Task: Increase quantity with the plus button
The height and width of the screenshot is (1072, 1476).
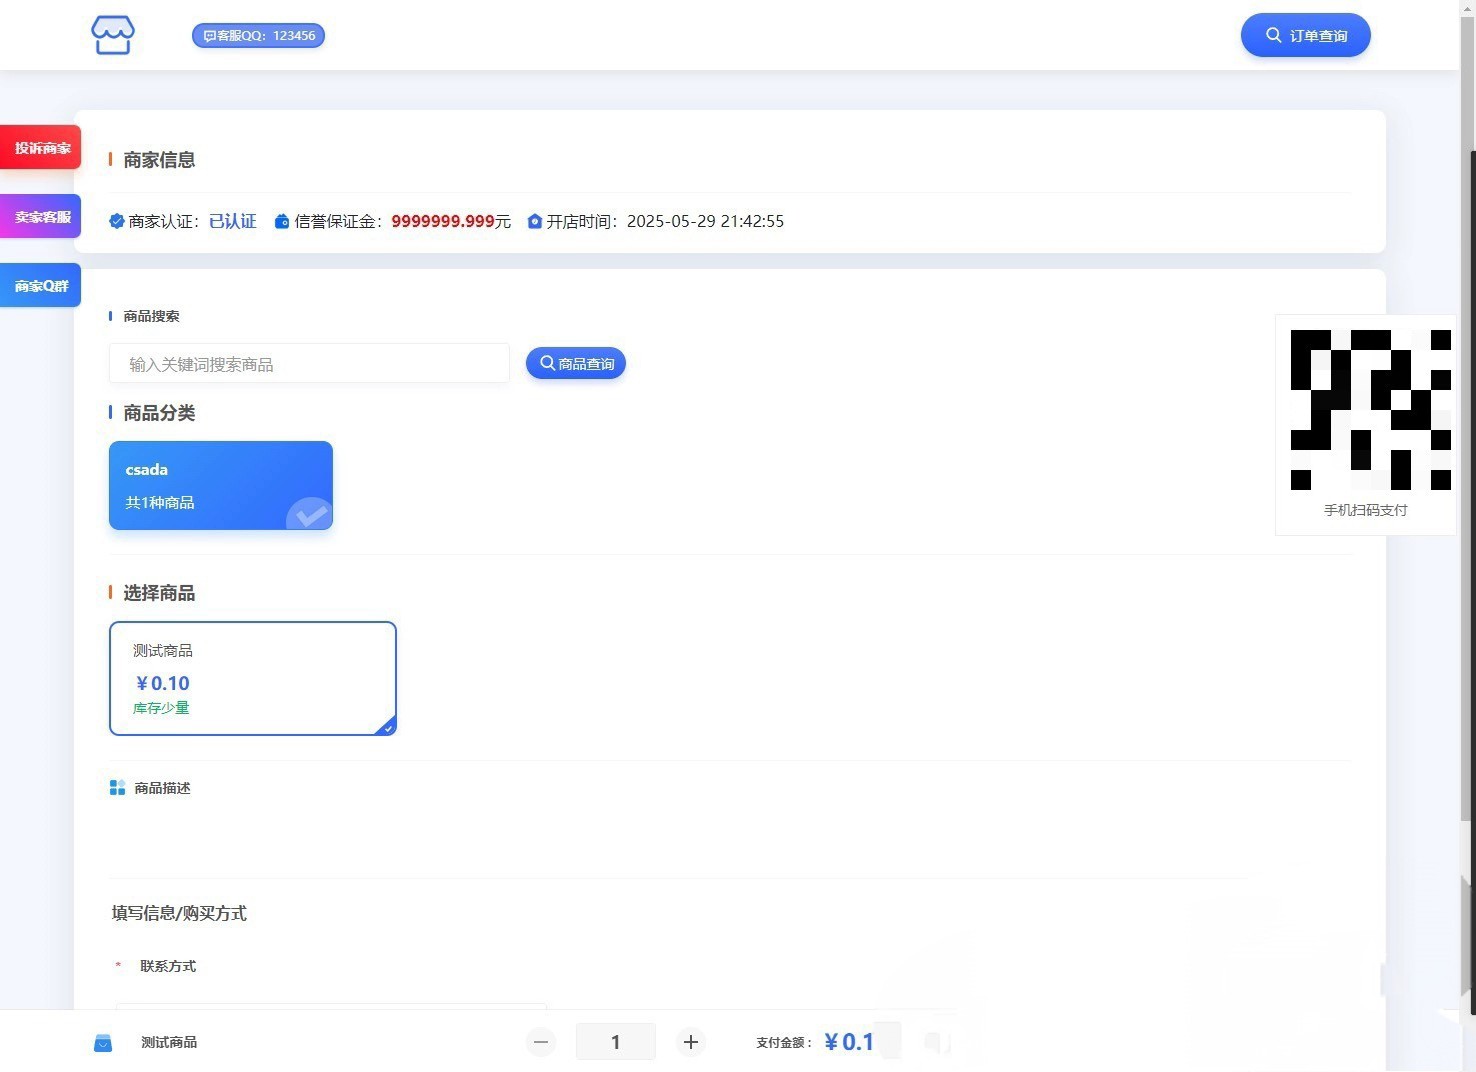Action: (x=690, y=1042)
